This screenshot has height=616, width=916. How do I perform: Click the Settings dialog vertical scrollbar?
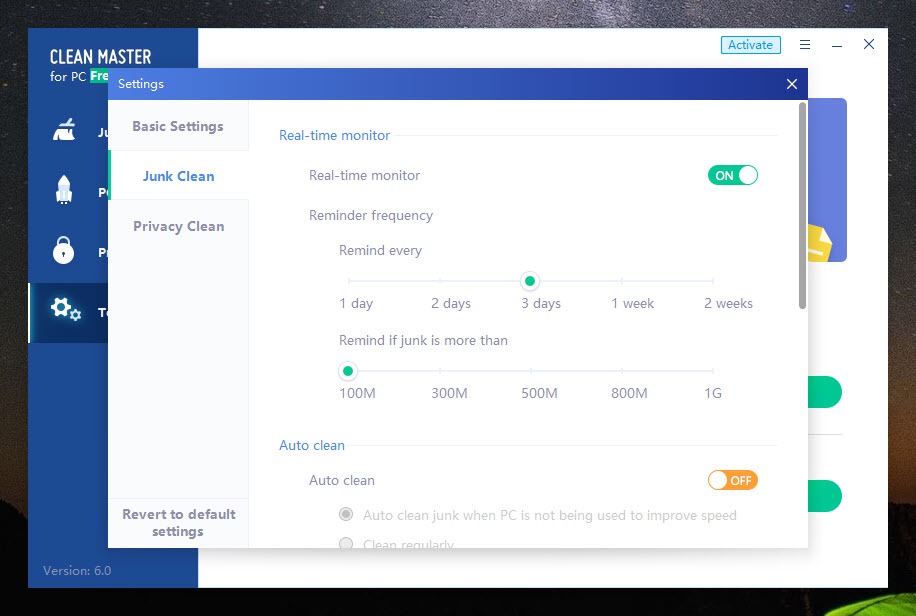point(801,206)
